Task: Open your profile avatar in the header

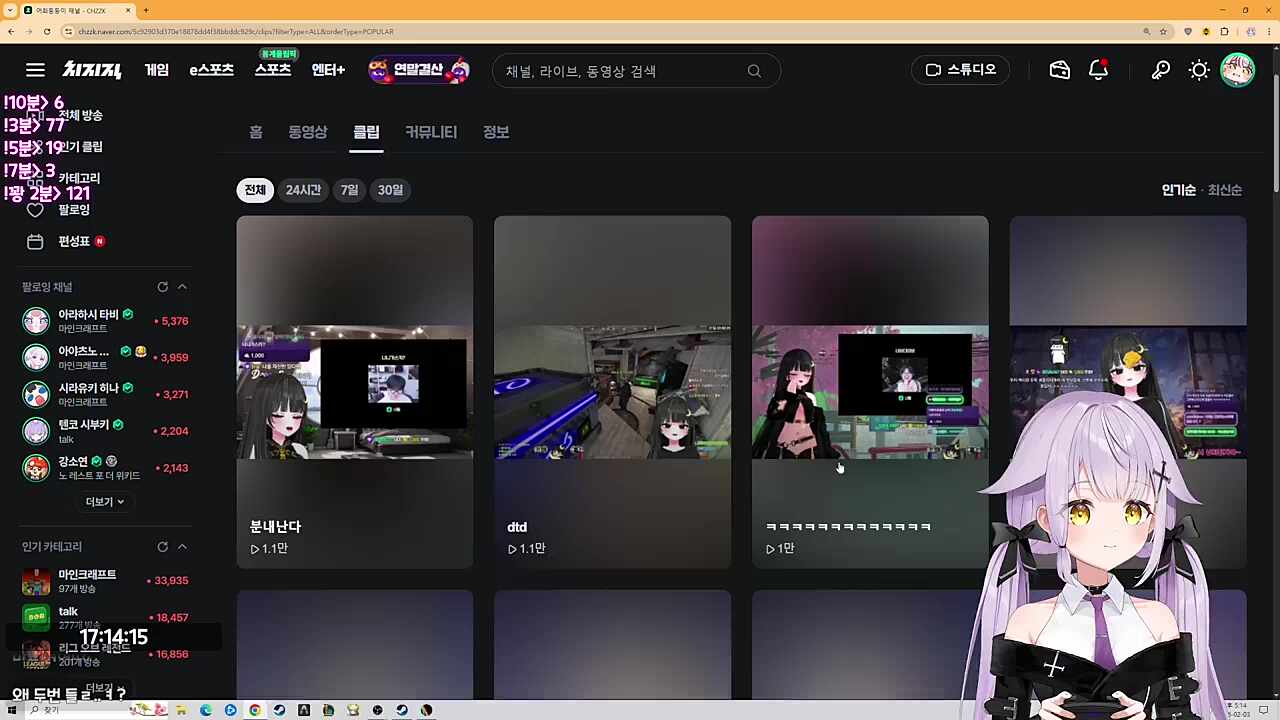Action: [1238, 70]
